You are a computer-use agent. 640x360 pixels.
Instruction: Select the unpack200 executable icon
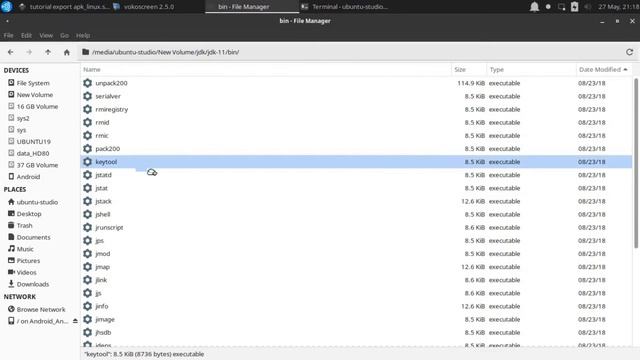pos(87,83)
